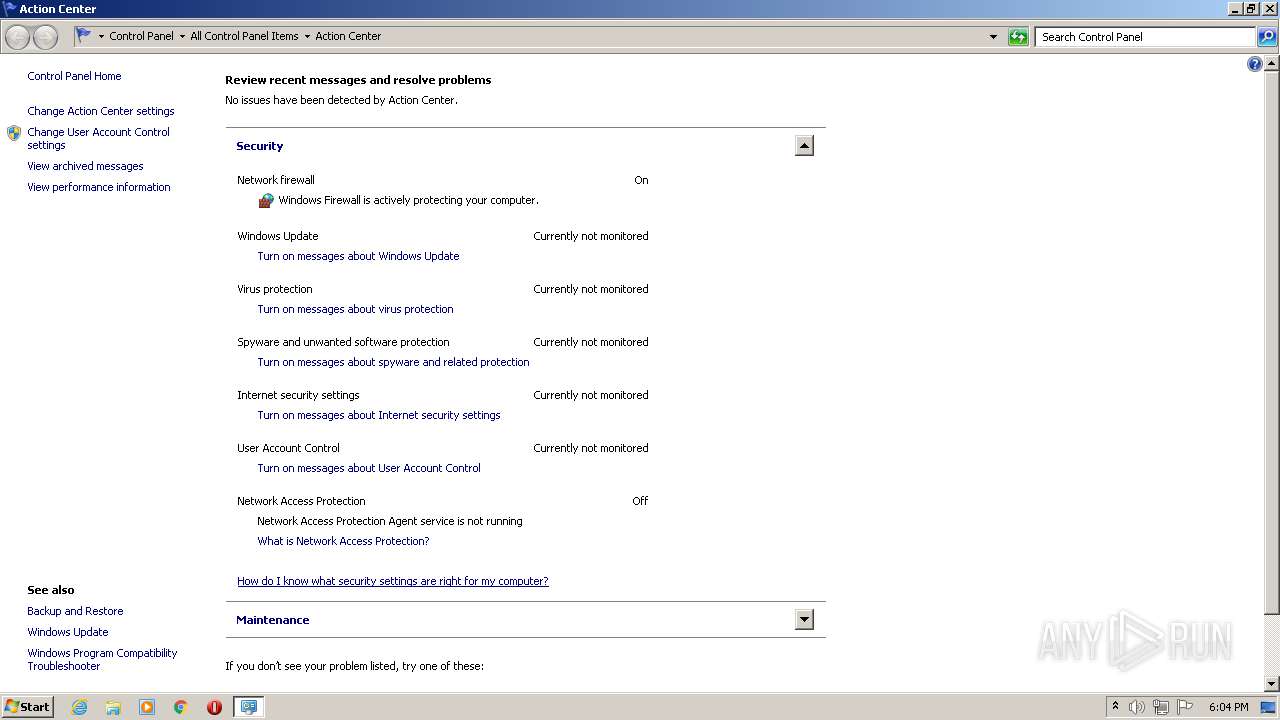Turn on messages about virus protection
The width and height of the screenshot is (1280, 720).
click(x=355, y=309)
